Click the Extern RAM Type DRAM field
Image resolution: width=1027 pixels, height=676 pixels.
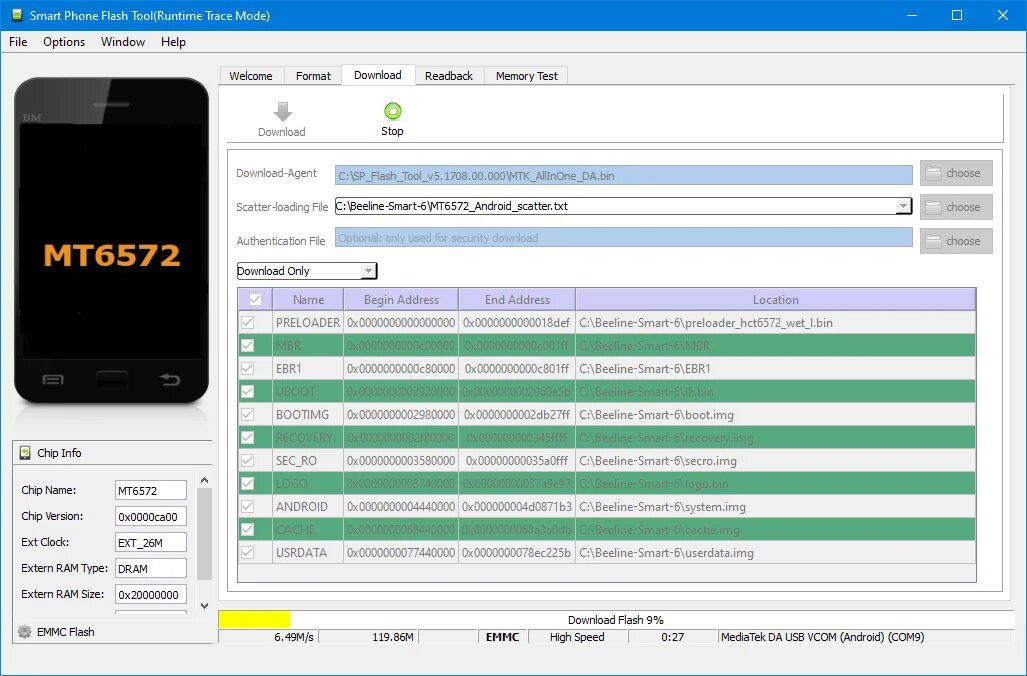pyautogui.click(x=151, y=569)
